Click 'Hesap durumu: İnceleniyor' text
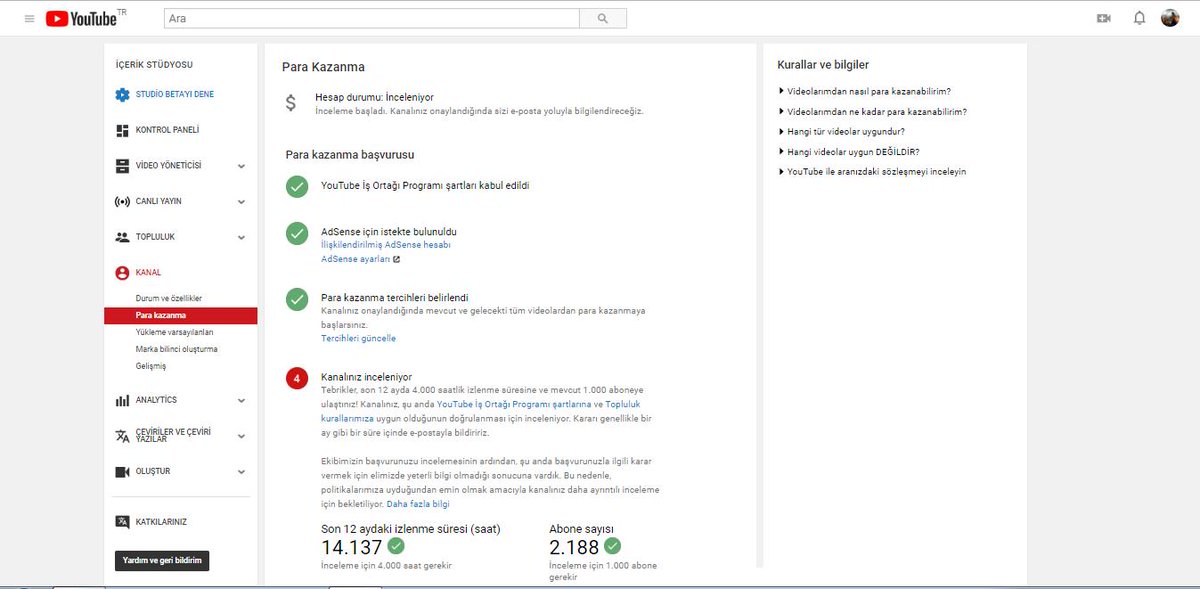1200x589 pixels. click(374, 97)
